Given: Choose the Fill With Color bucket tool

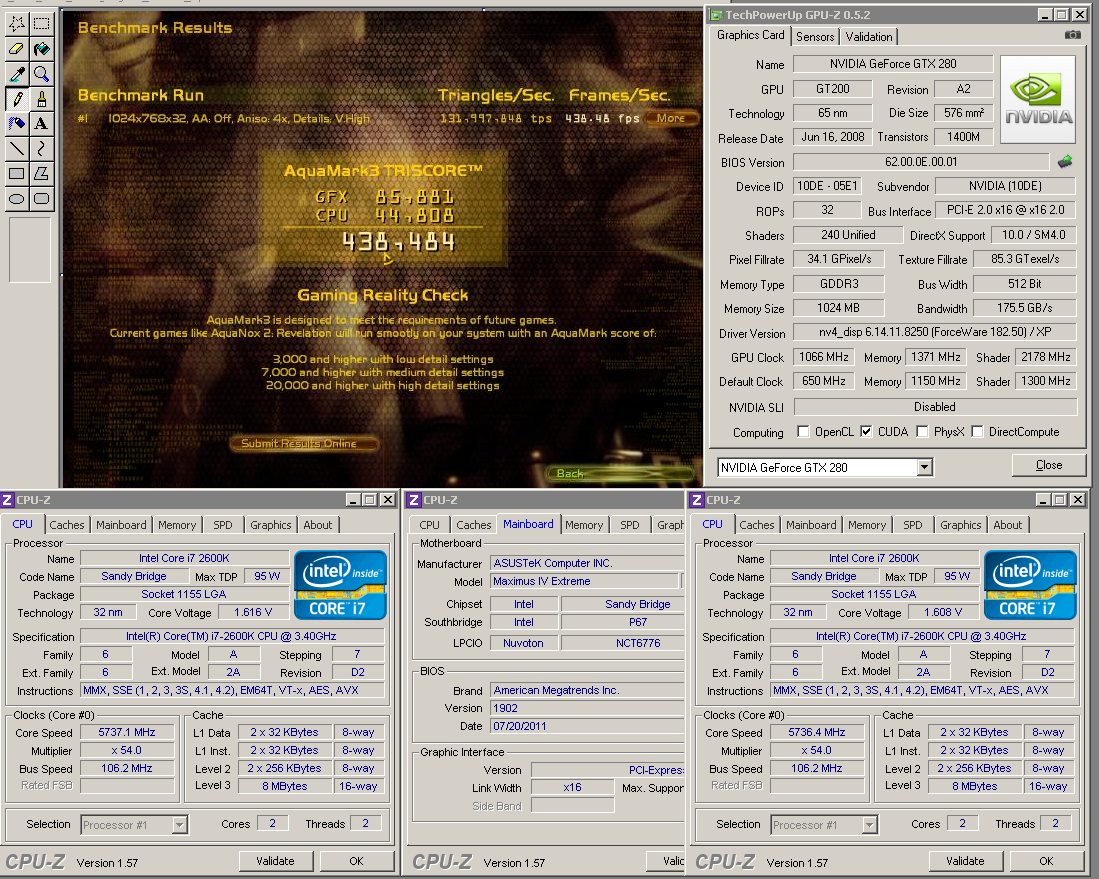Looking at the screenshot, I should tap(41, 49).
